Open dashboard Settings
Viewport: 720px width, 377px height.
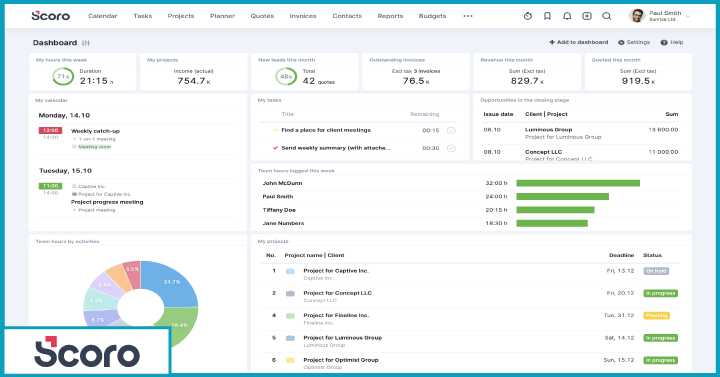pos(634,42)
